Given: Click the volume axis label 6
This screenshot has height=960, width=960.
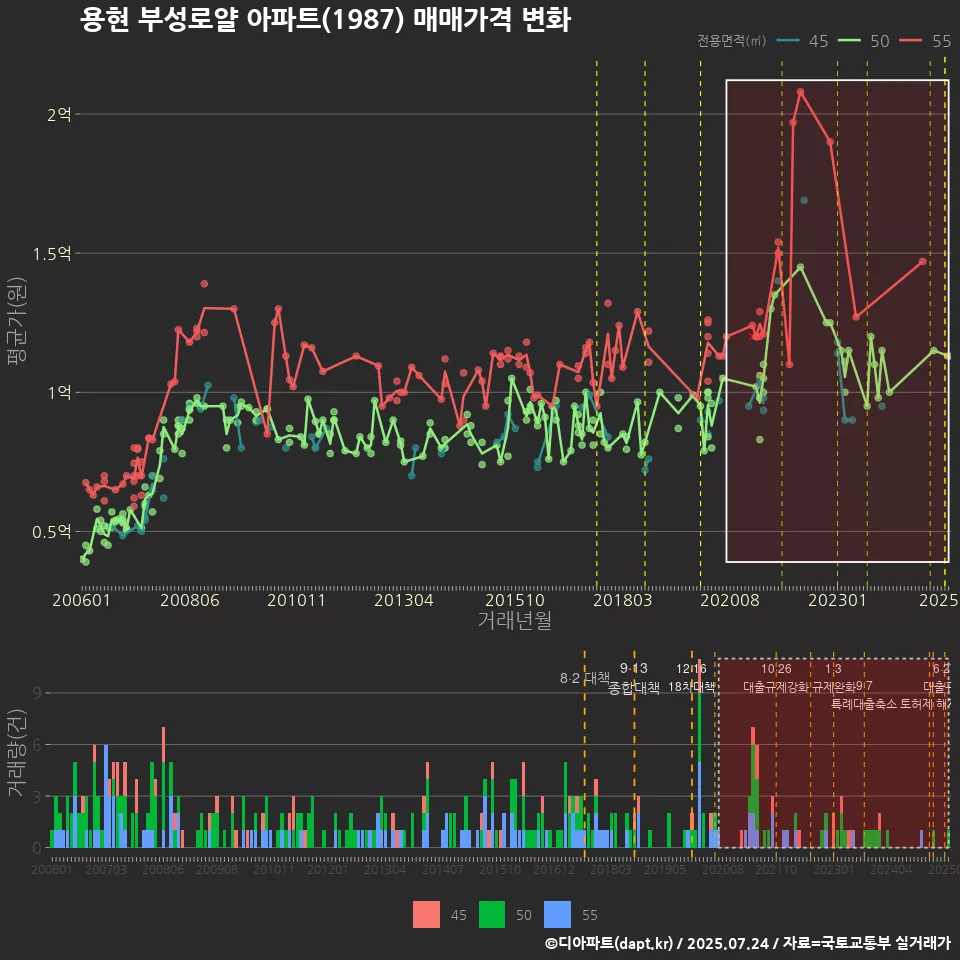Looking at the screenshot, I should [x=37, y=744].
